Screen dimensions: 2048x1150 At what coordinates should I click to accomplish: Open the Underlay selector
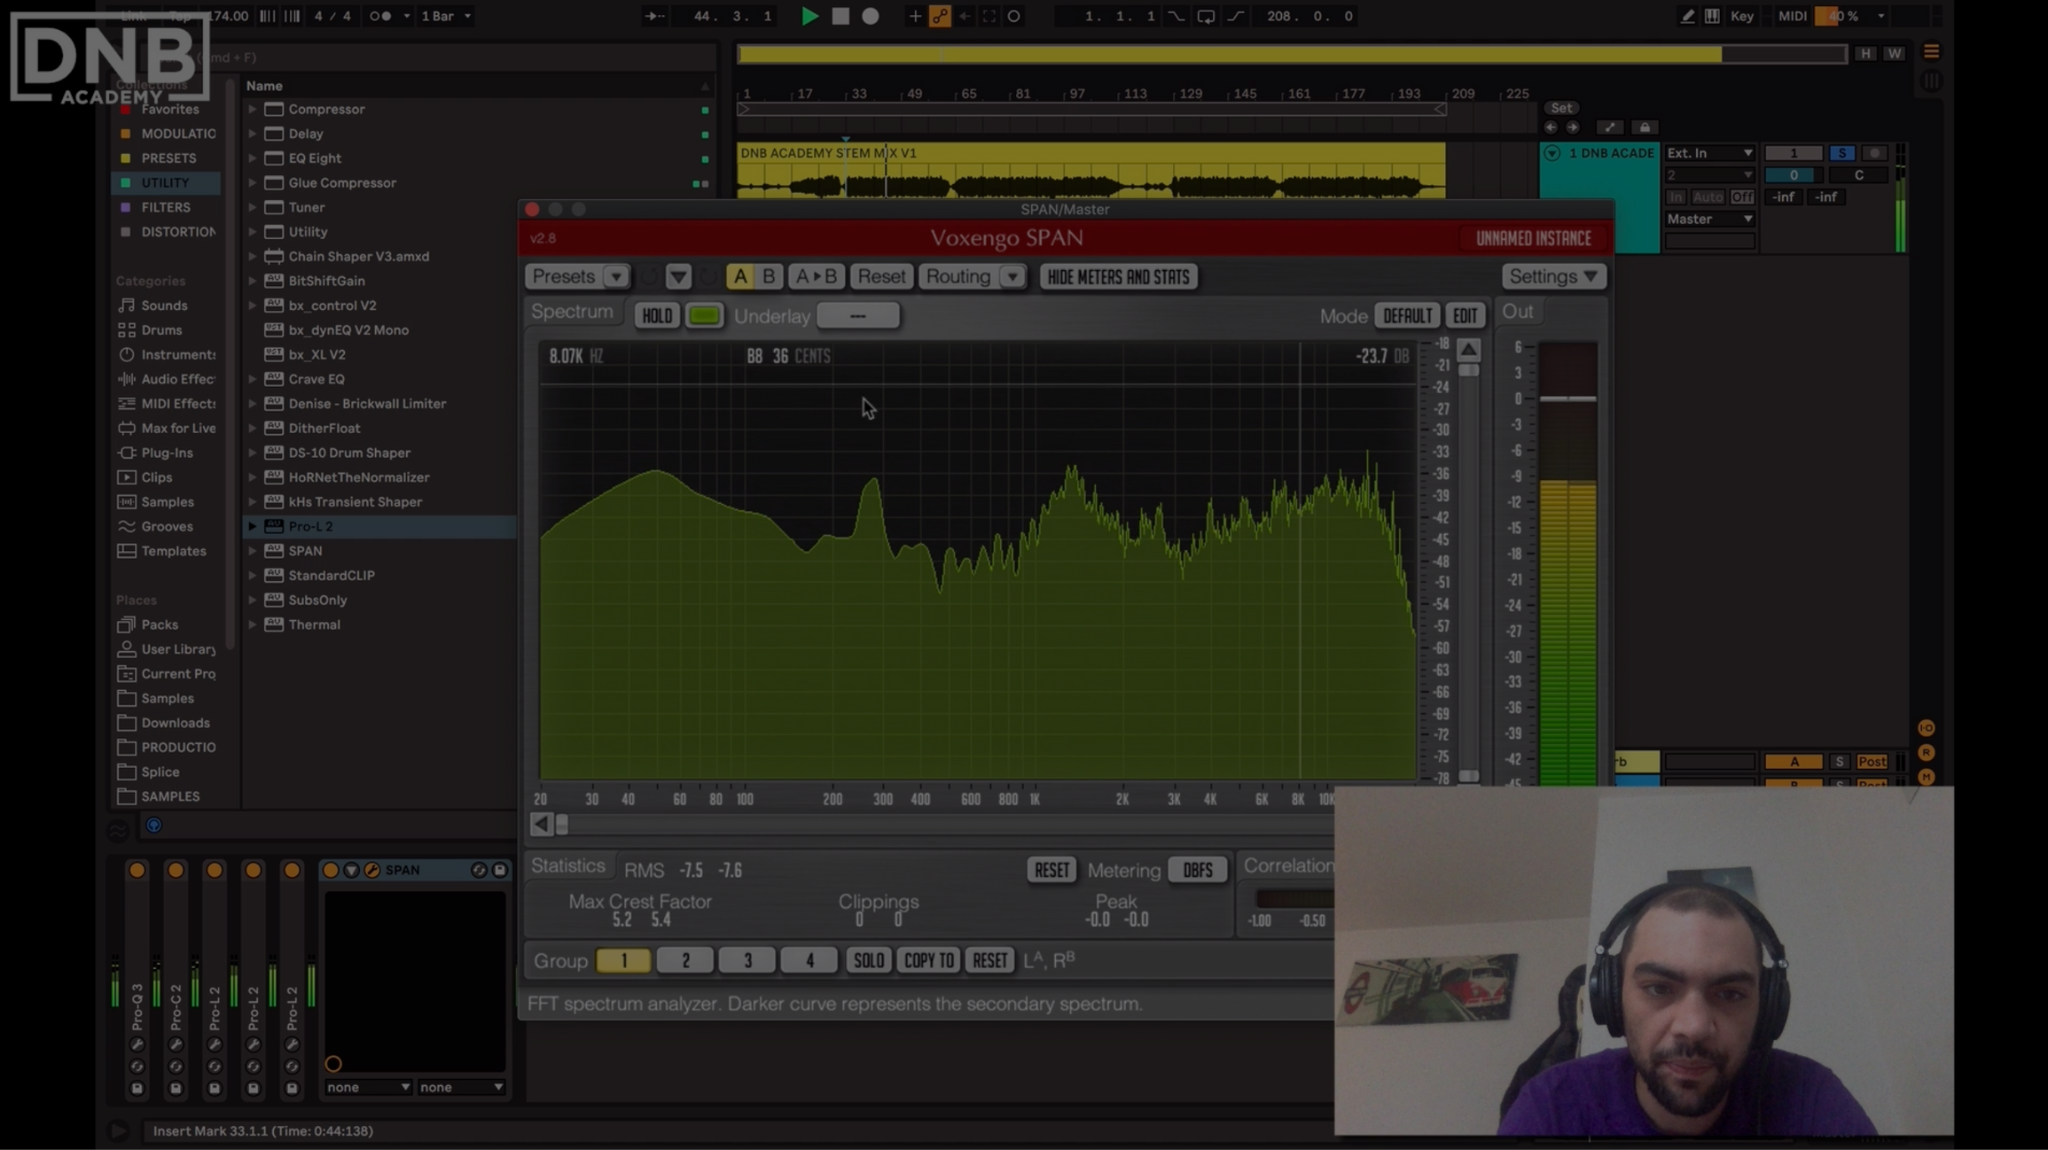(x=858, y=316)
